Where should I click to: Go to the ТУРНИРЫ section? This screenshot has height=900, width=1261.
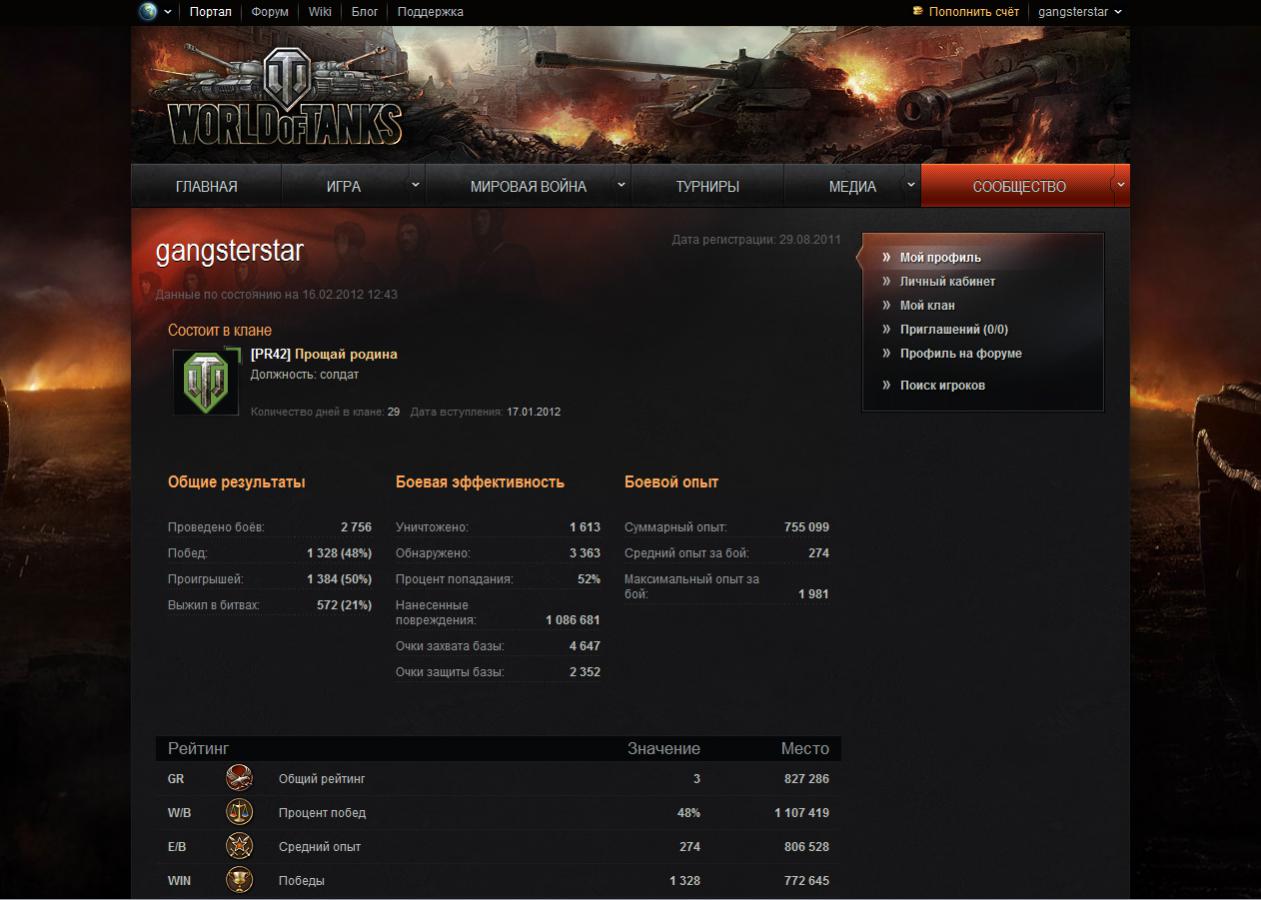[x=708, y=186]
